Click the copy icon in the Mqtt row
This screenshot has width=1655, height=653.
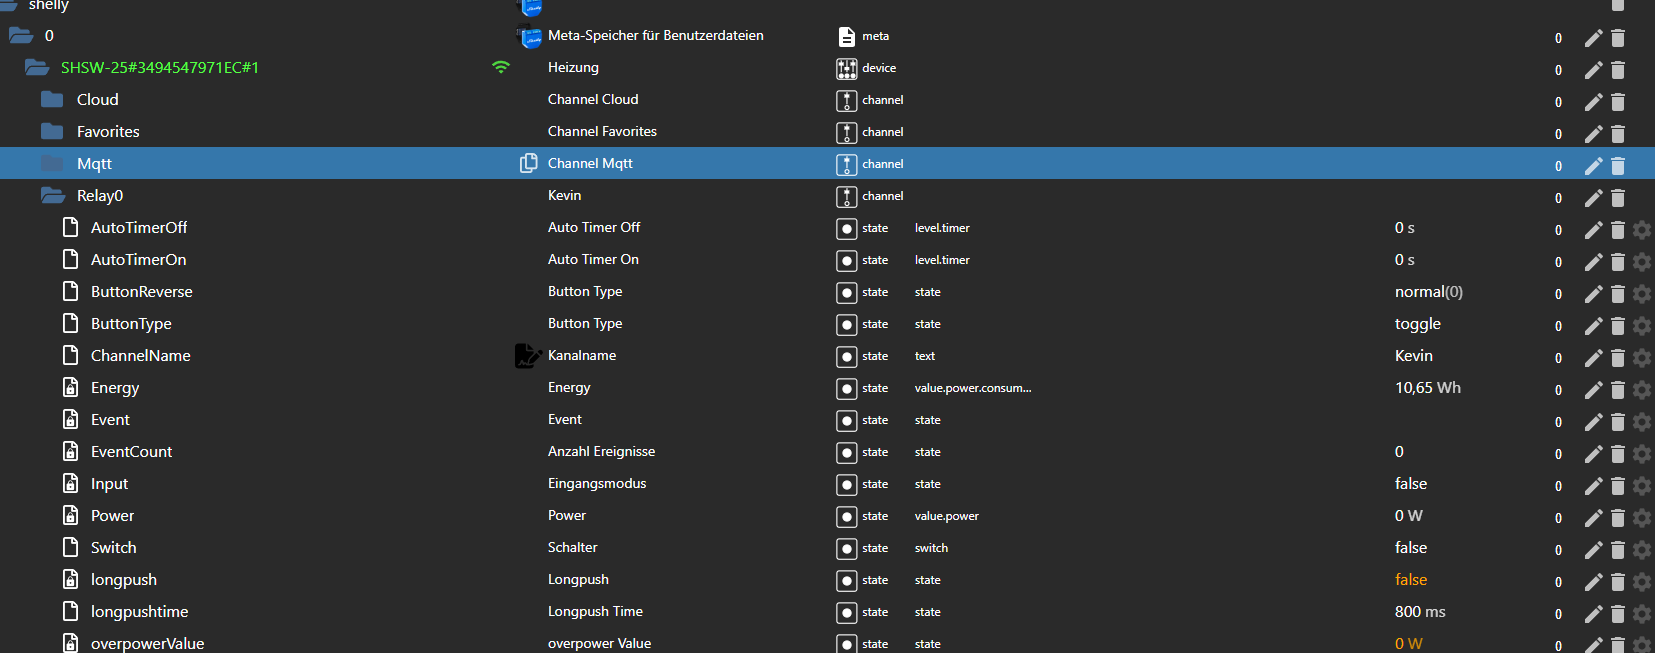528,163
